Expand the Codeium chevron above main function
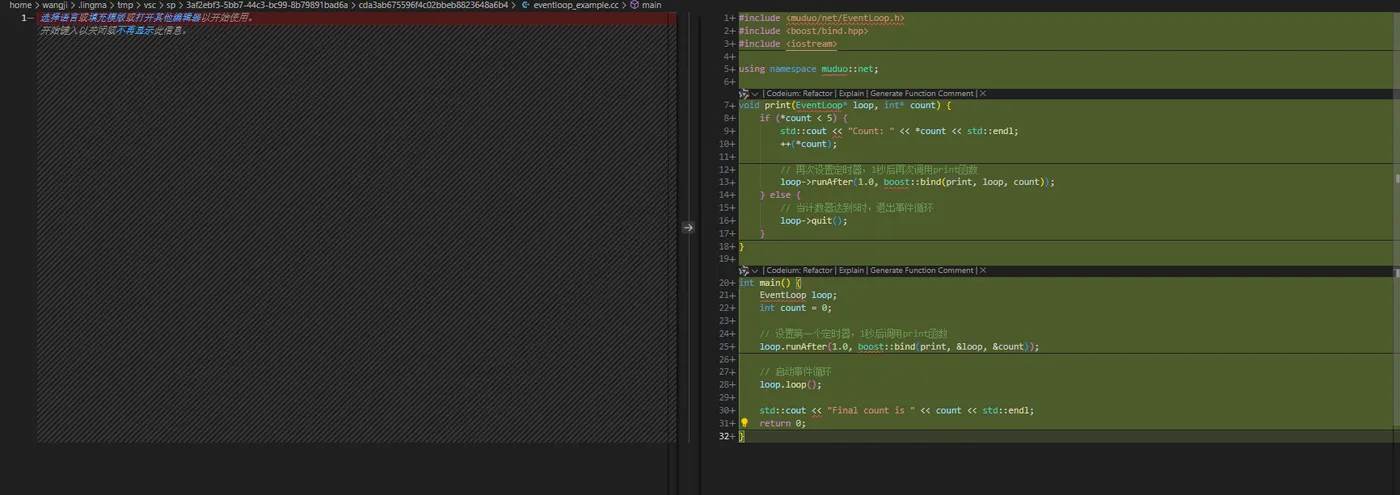Screen dimensions: 1400x495 [x=755, y=270]
